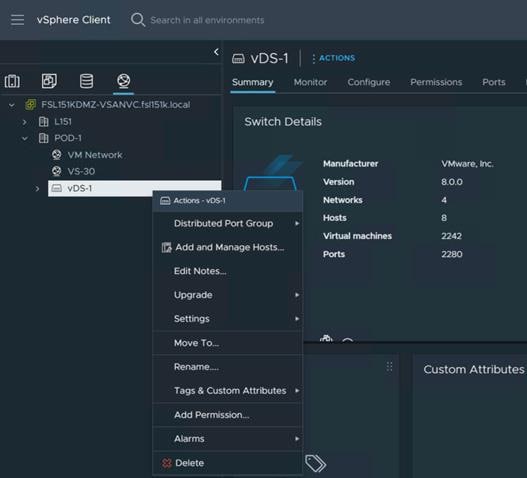Screen dimensions: 527x478
Task: Click the Manufacturer value VMware, Inc.
Action: coord(467,164)
